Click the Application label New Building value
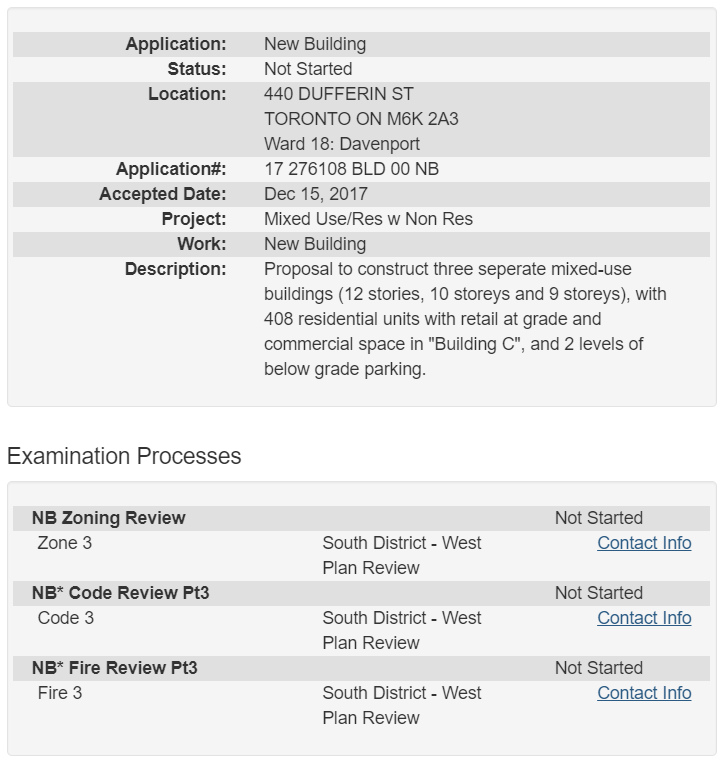 pos(315,44)
